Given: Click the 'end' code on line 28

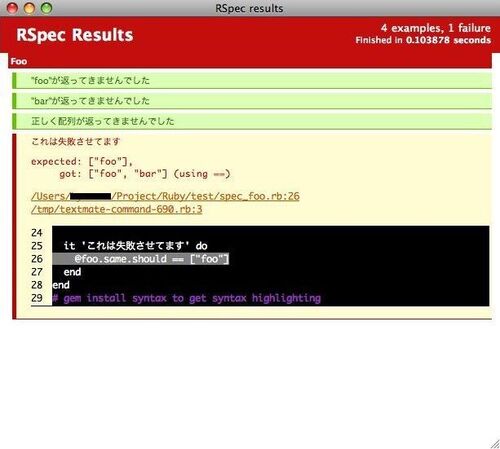Looking at the screenshot, I should click(x=61, y=285).
